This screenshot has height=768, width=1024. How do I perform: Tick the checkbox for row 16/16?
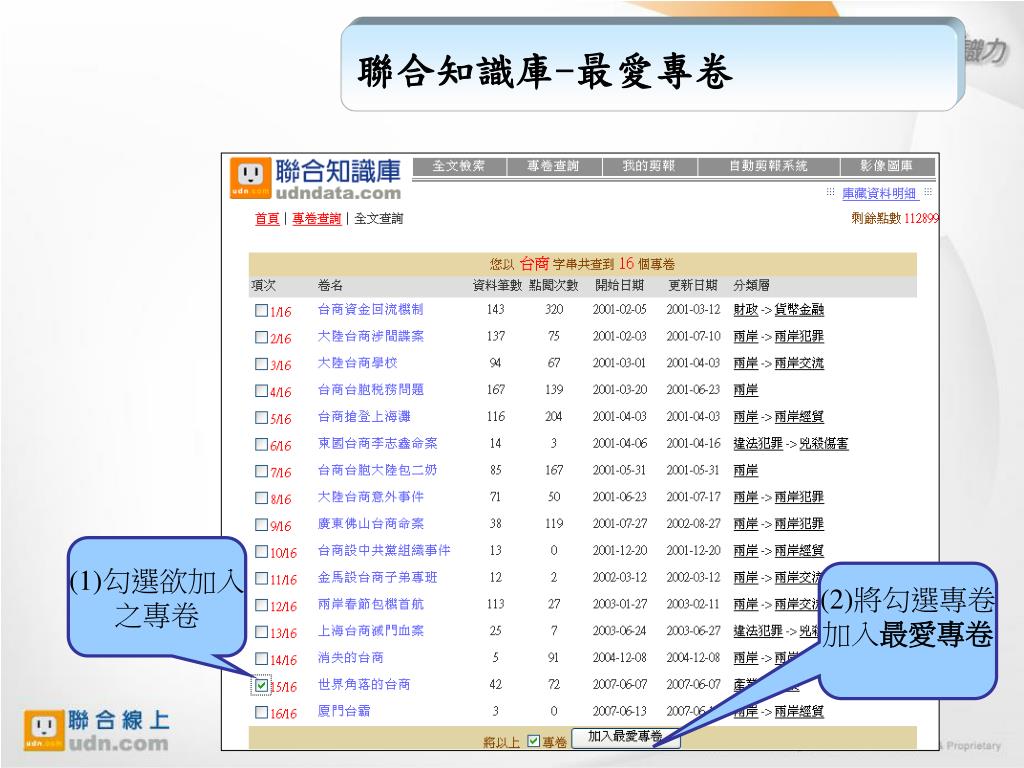coord(261,712)
